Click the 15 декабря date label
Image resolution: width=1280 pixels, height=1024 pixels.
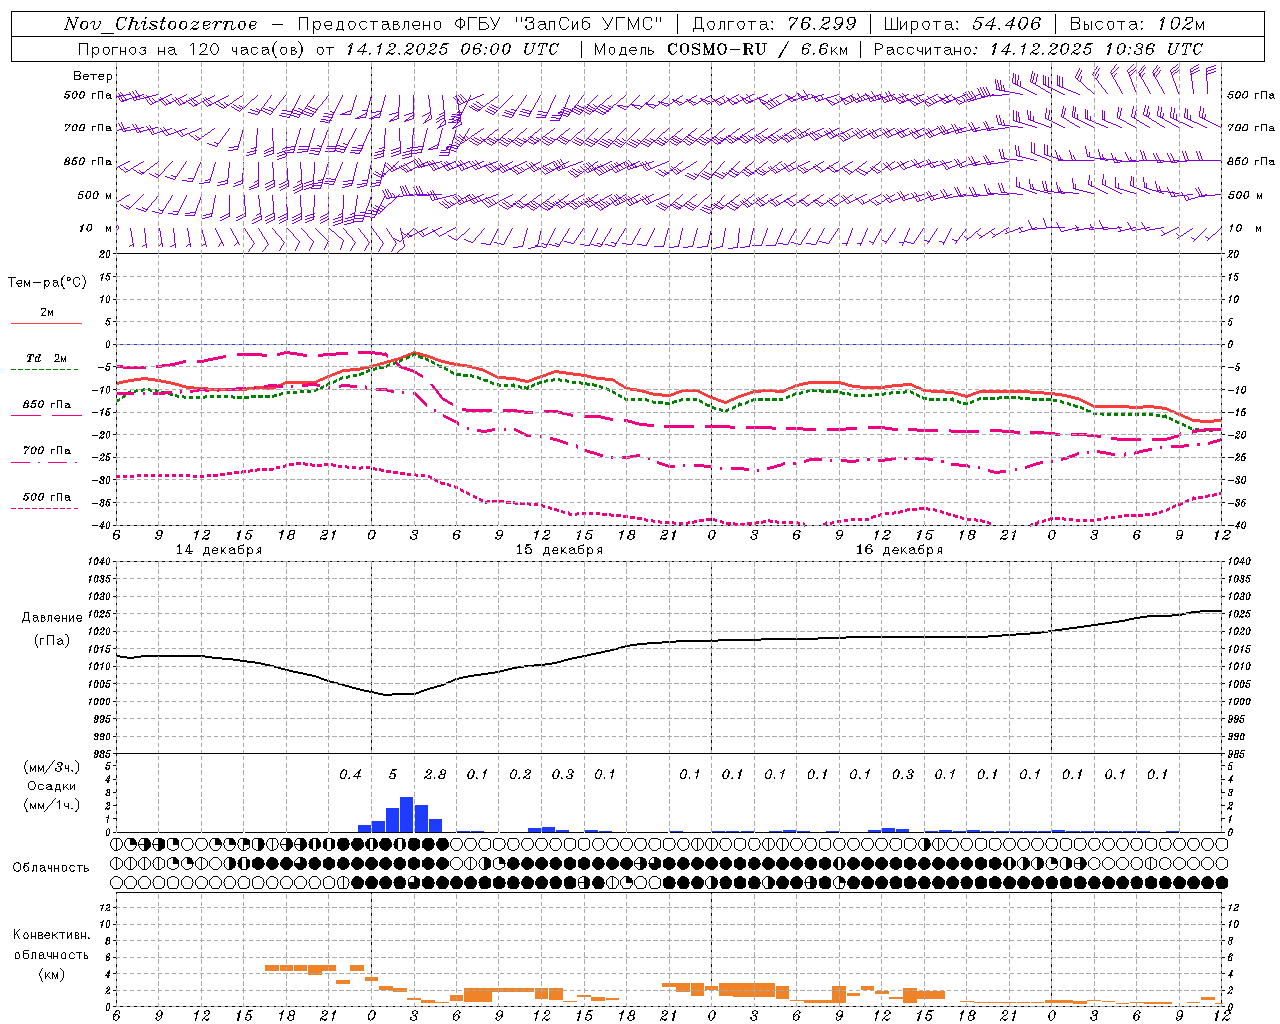click(559, 550)
